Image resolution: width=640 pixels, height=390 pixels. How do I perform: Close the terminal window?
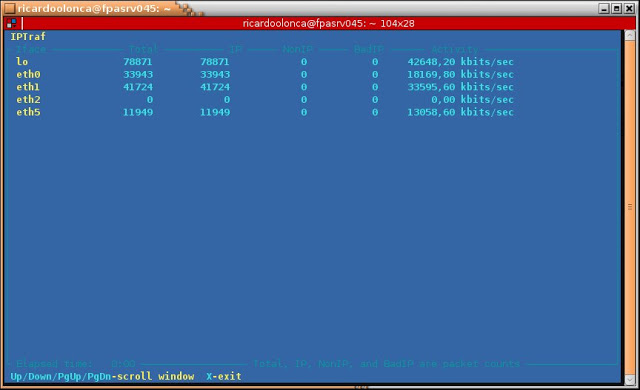629,8
